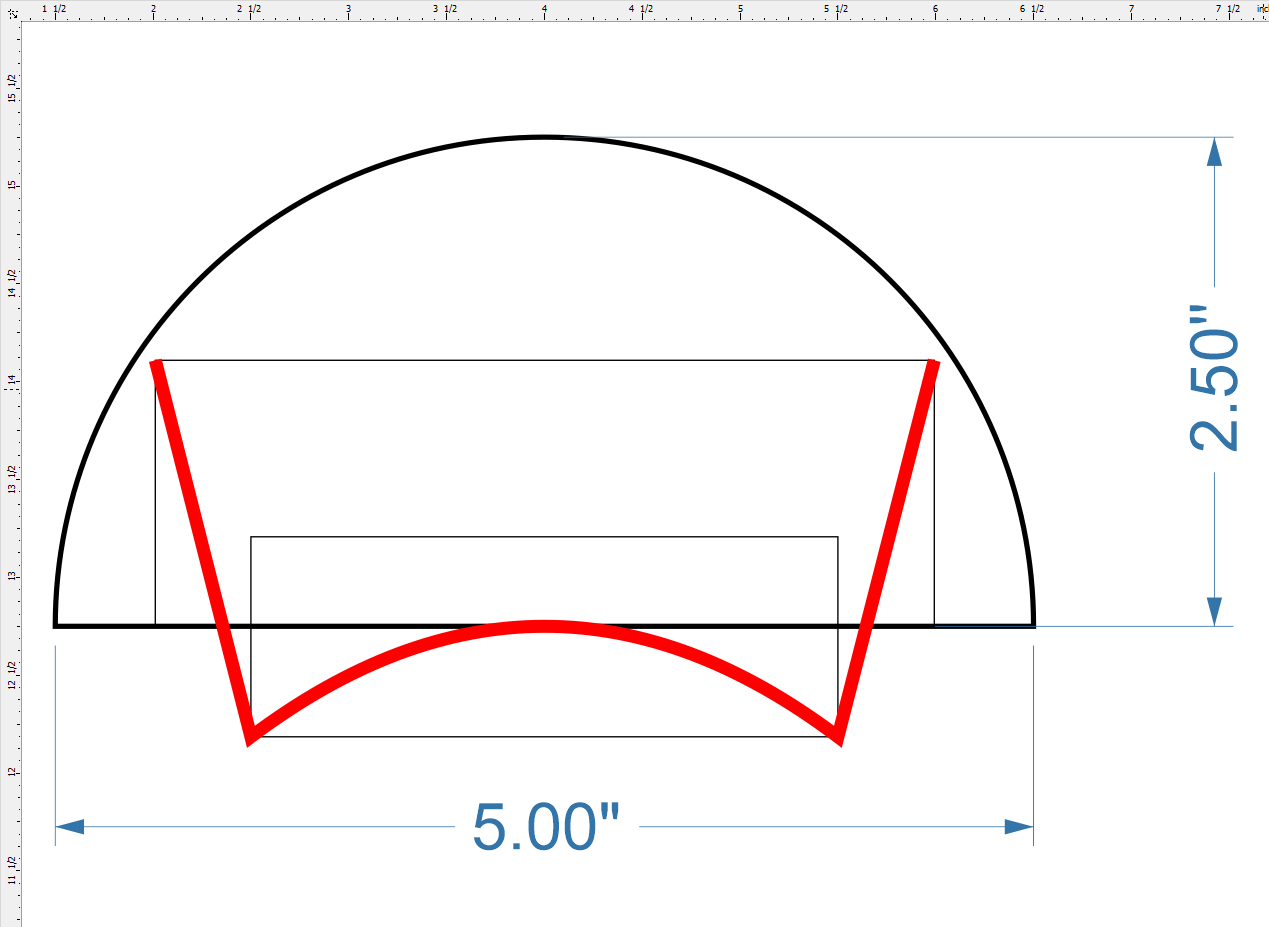1269x927 pixels.
Task: Click the 12 inch mark on vertical ruler
Action: pos(11,772)
